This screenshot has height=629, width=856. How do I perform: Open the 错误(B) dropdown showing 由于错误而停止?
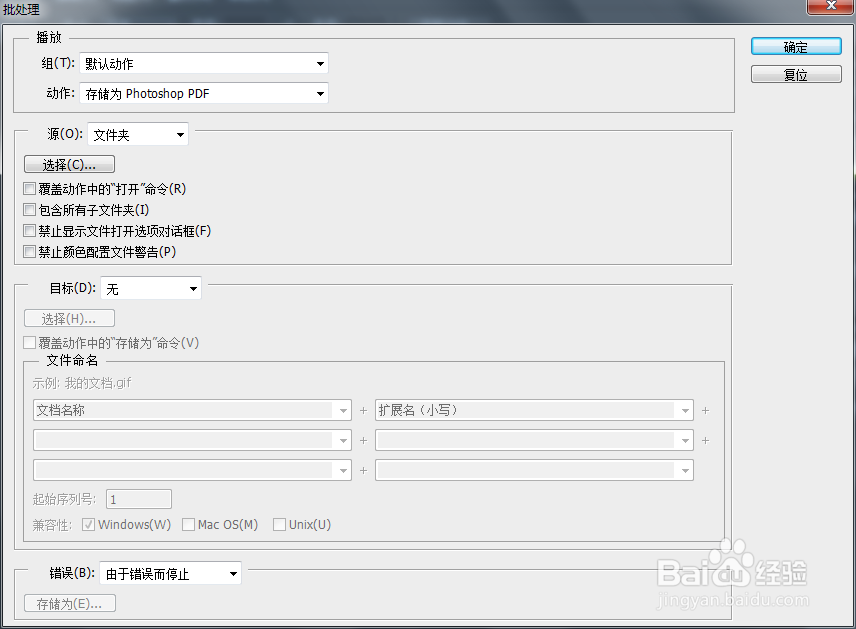[170, 573]
